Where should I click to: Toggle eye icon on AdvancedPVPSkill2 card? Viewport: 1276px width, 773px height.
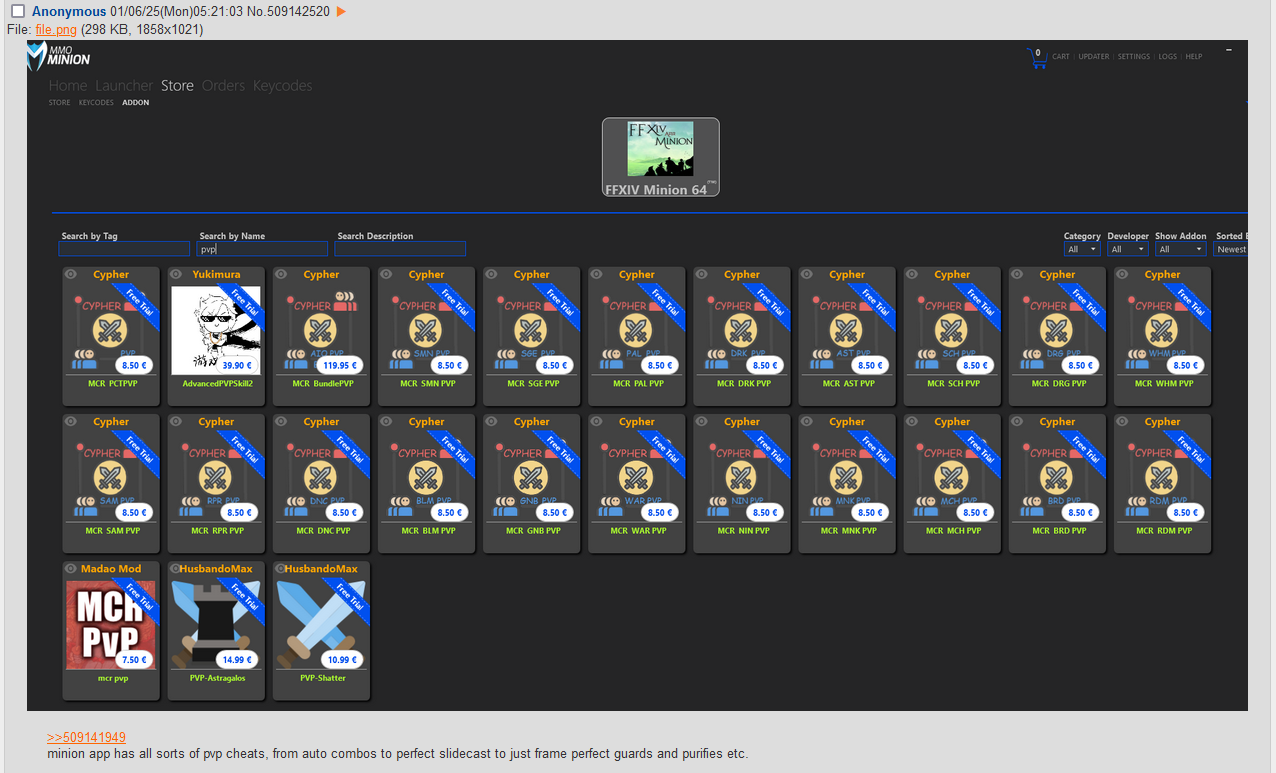pos(176,274)
